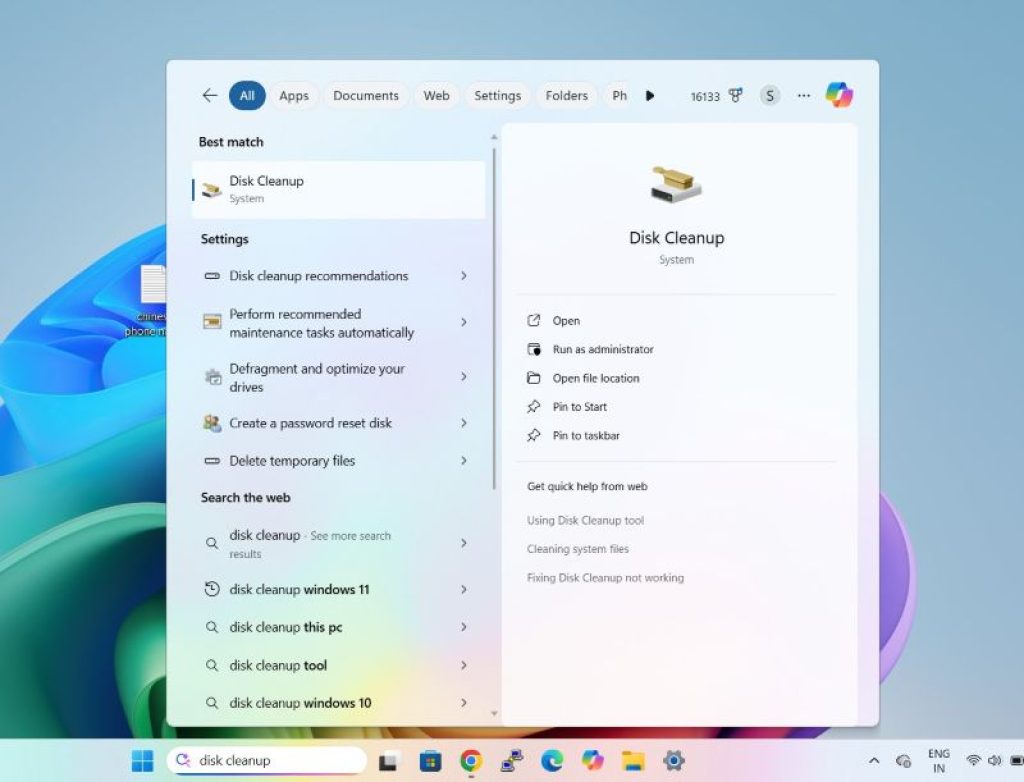Click the Create a password reset disk icon

click(212, 423)
